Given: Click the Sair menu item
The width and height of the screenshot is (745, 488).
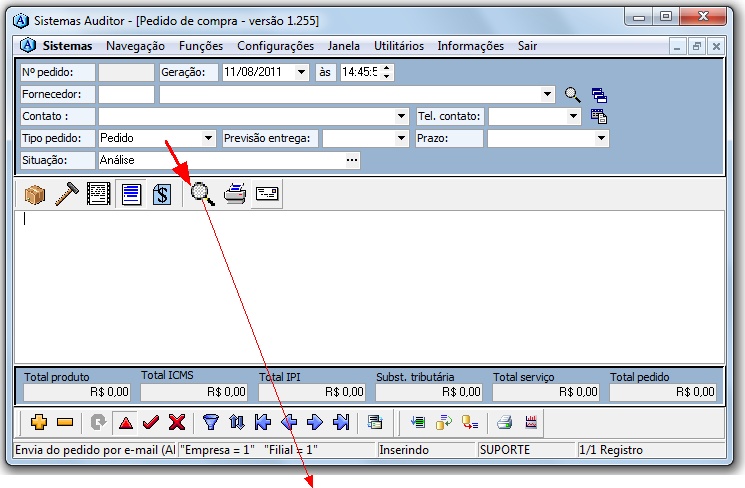Looking at the screenshot, I should 527,46.
